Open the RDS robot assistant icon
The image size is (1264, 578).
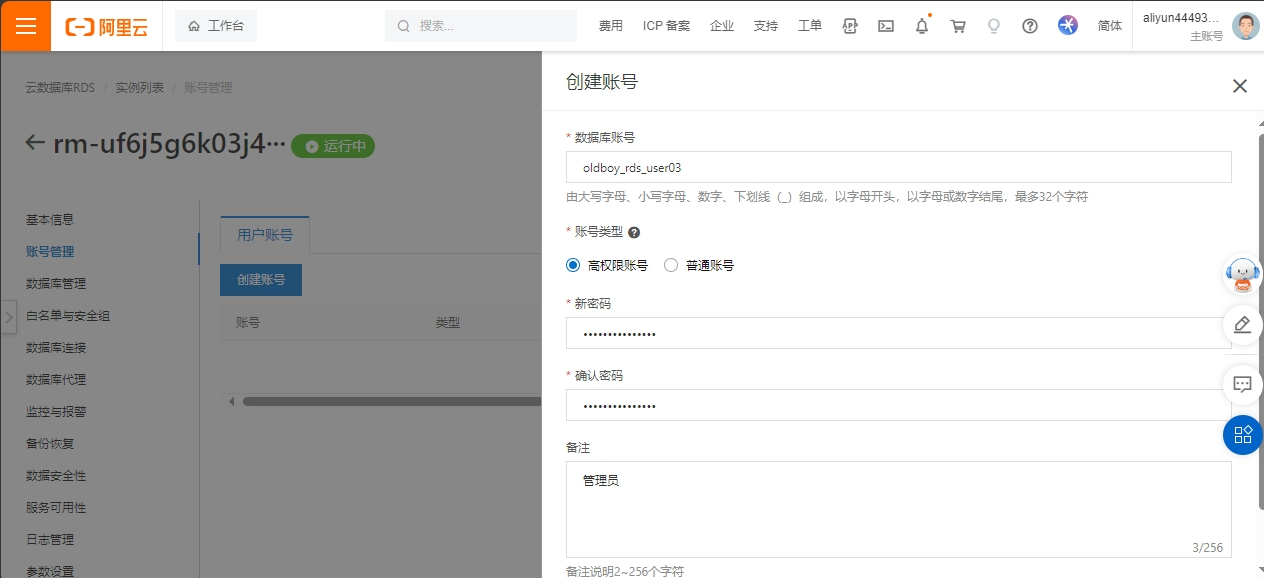click(1243, 274)
